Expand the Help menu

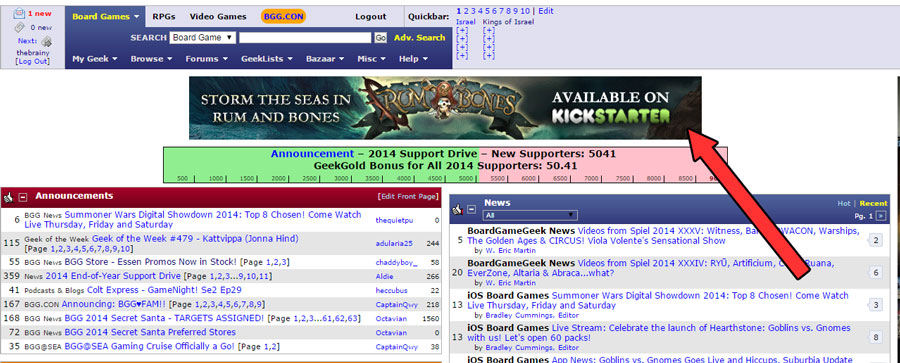point(413,59)
